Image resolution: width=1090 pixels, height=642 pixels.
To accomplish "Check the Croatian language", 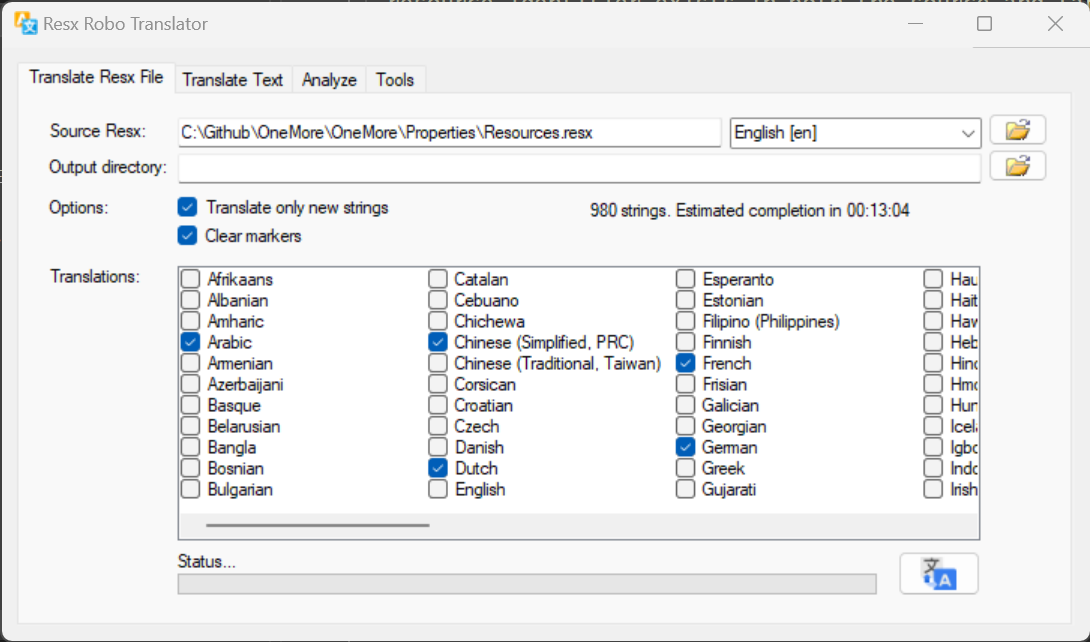I will coord(438,405).
